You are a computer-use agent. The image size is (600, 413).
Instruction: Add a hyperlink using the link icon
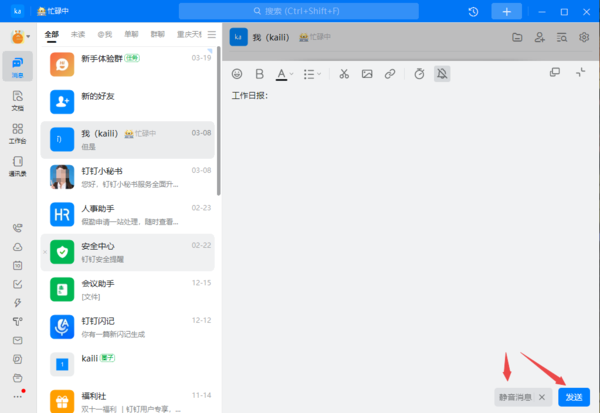pos(390,74)
